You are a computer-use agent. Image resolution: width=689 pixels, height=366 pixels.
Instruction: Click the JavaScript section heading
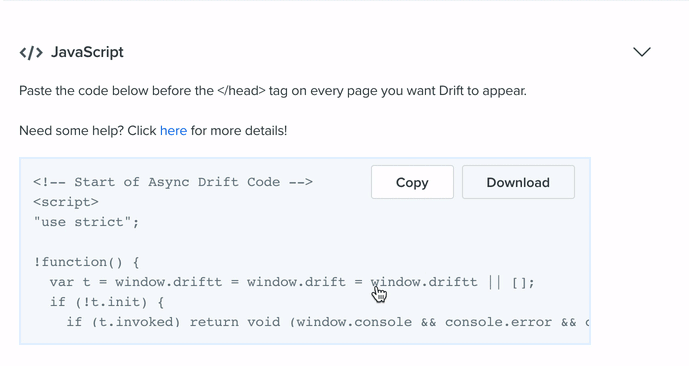[87, 52]
